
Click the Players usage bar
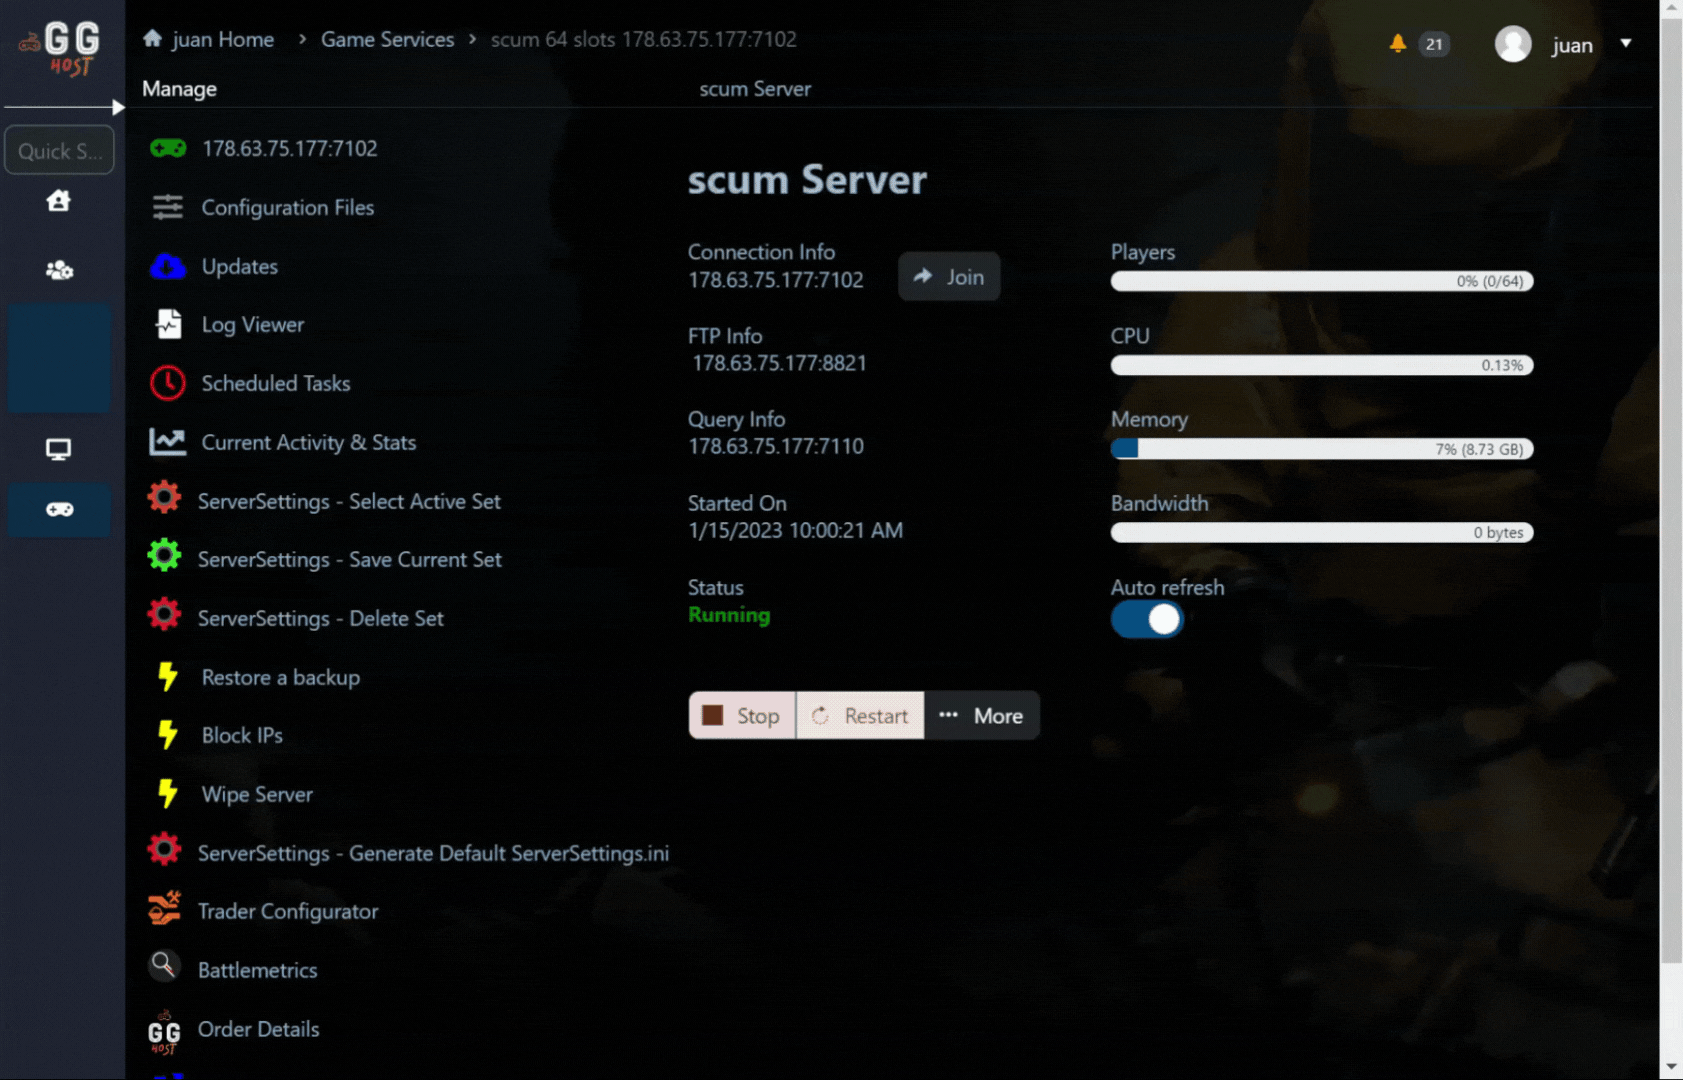pyautogui.click(x=1322, y=281)
